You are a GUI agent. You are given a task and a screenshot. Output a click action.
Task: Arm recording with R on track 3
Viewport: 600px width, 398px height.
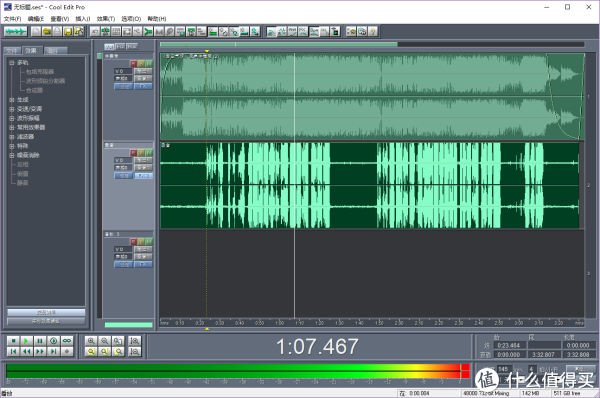pos(133,241)
